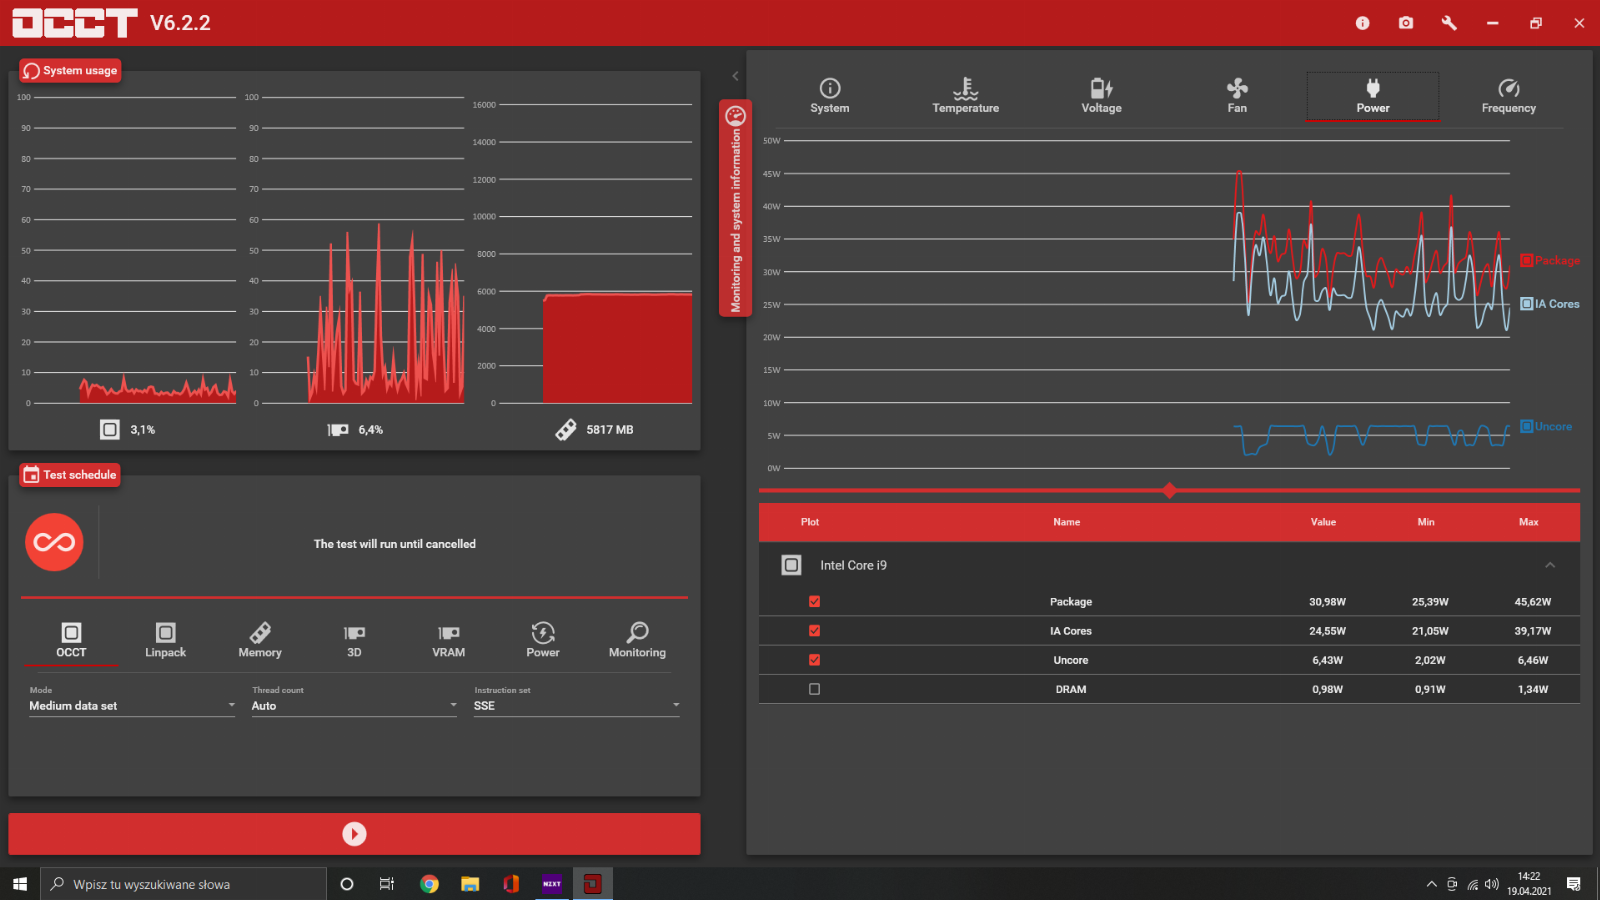Screen dimensions: 1600x900
Task: Uncheck the IA Cores plot checkbox
Action: click(814, 630)
